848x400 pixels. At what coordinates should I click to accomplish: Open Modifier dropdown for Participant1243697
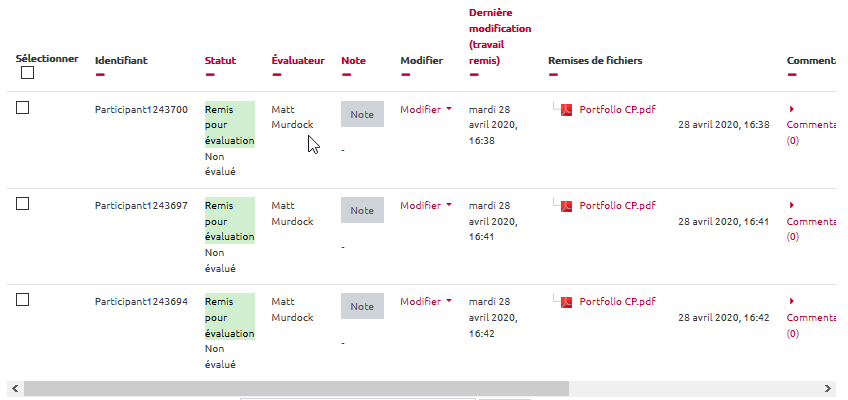coord(426,205)
